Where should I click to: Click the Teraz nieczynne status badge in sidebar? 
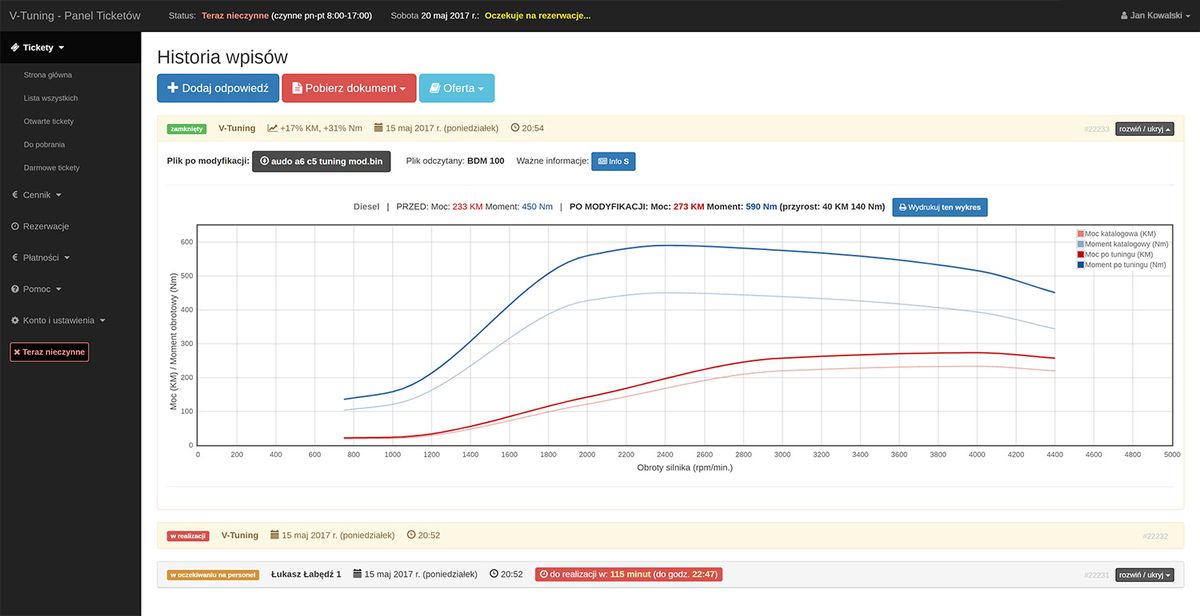(49, 352)
